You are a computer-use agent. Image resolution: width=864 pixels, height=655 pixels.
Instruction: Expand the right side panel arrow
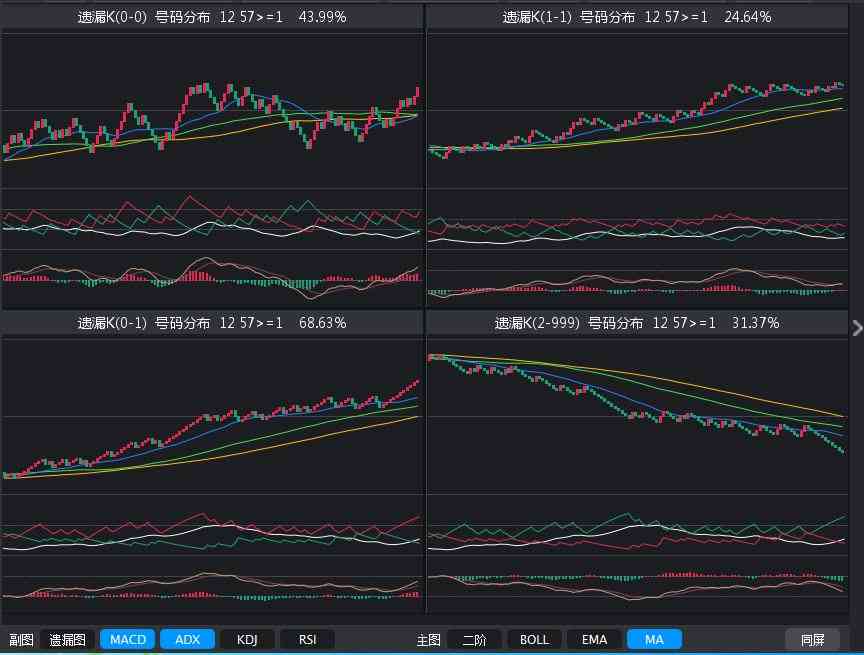pos(857,328)
